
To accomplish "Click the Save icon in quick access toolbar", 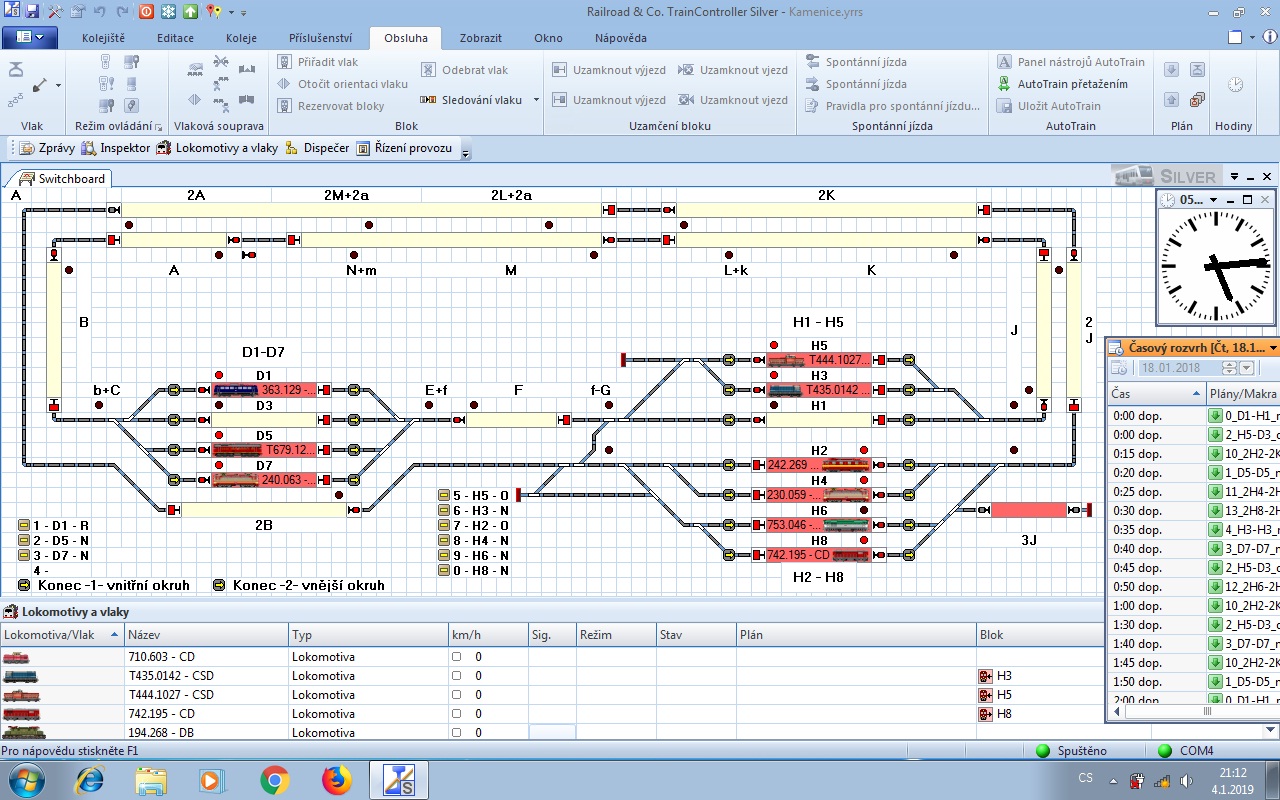I will 32,12.
